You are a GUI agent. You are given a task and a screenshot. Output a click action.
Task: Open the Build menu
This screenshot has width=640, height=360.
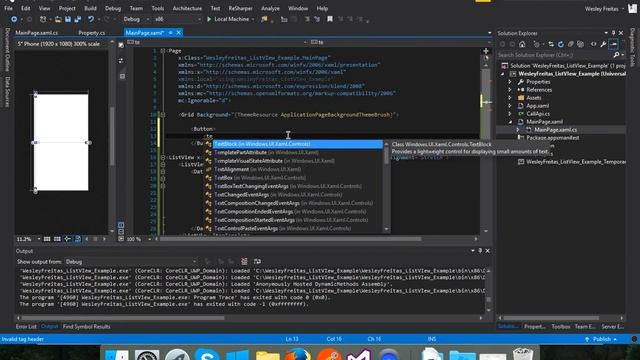point(90,8)
